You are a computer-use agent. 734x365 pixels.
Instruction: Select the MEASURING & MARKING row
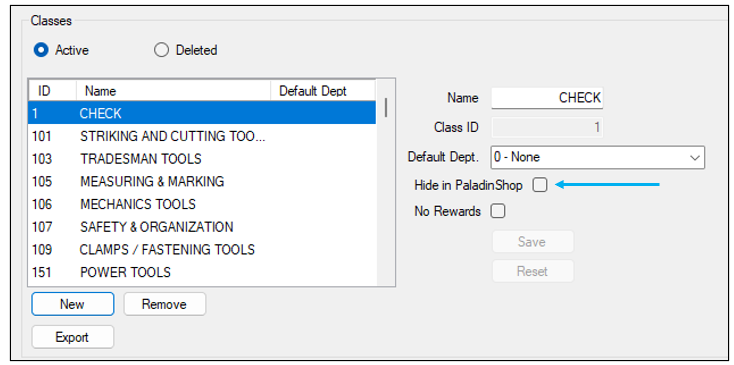point(202,181)
